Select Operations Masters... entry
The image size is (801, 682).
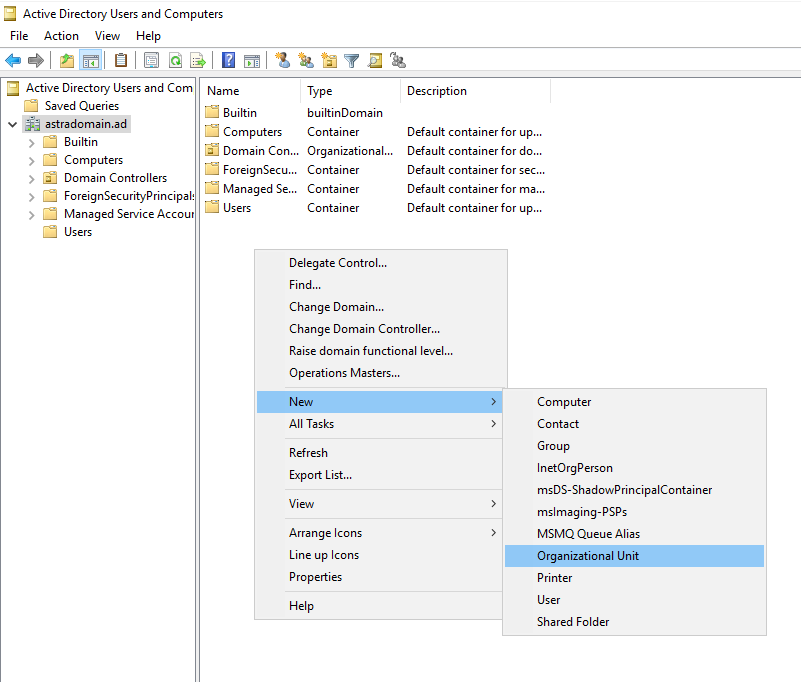click(381, 373)
